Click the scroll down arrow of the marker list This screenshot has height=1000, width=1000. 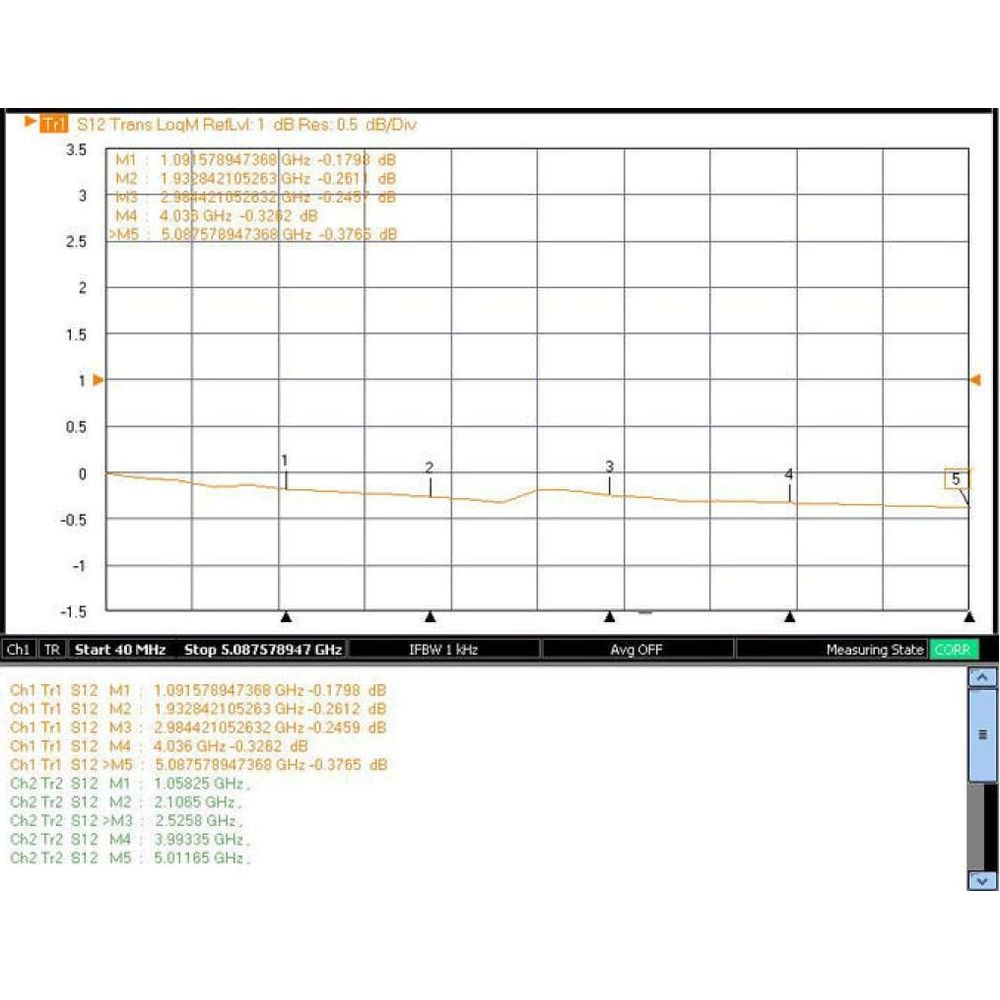pyautogui.click(x=983, y=881)
